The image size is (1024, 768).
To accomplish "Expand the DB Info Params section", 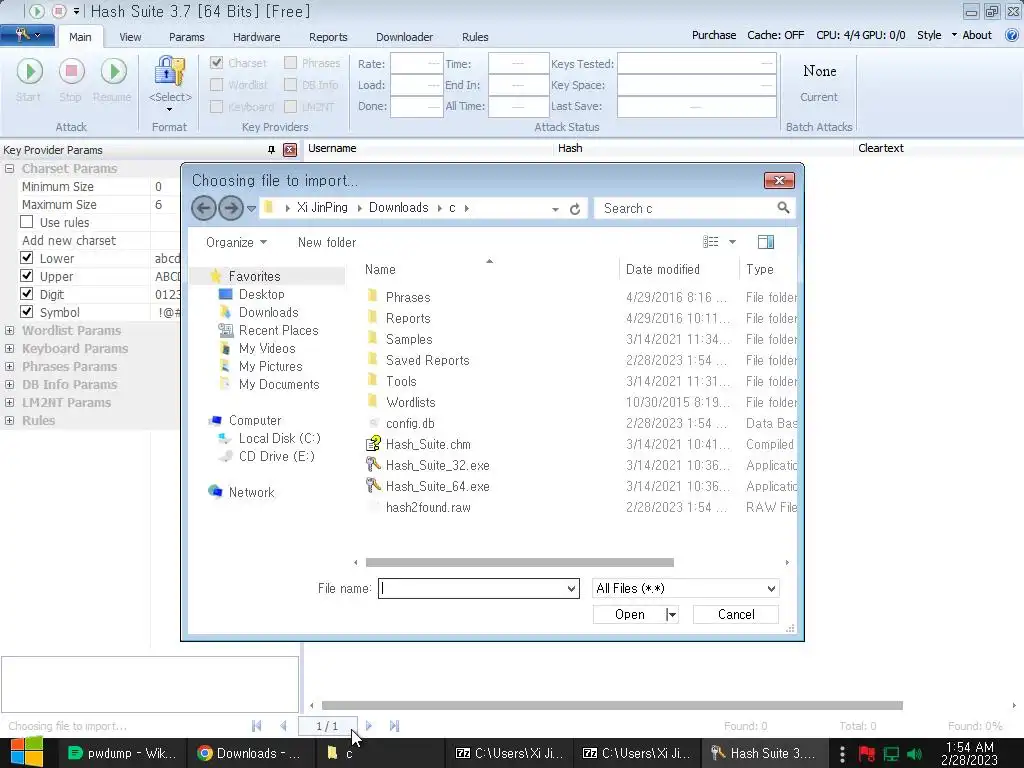I will [9, 385].
